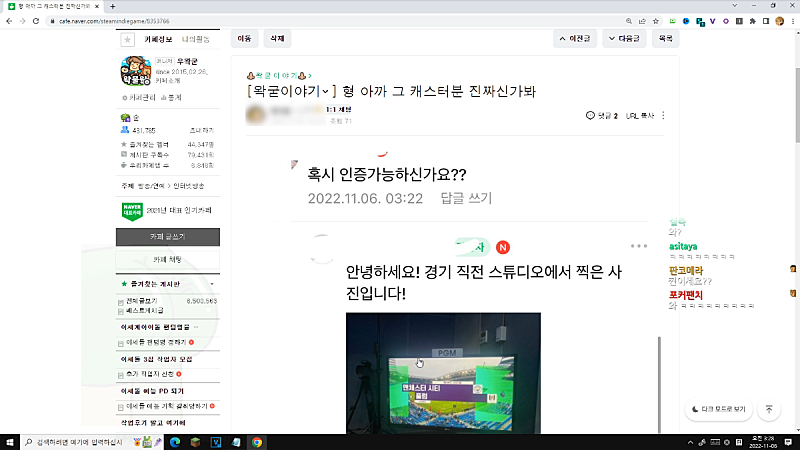This screenshot has height=450, width=800.
Task: Click the 이동 button above the post
Action: [x=244, y=38]
